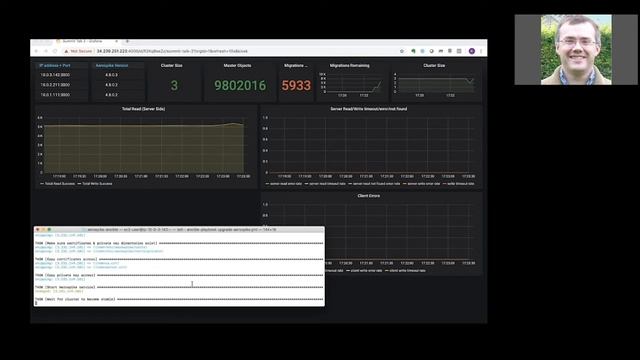
Task: Sort by the Aerospike Version column header
Action: point(111,65)
